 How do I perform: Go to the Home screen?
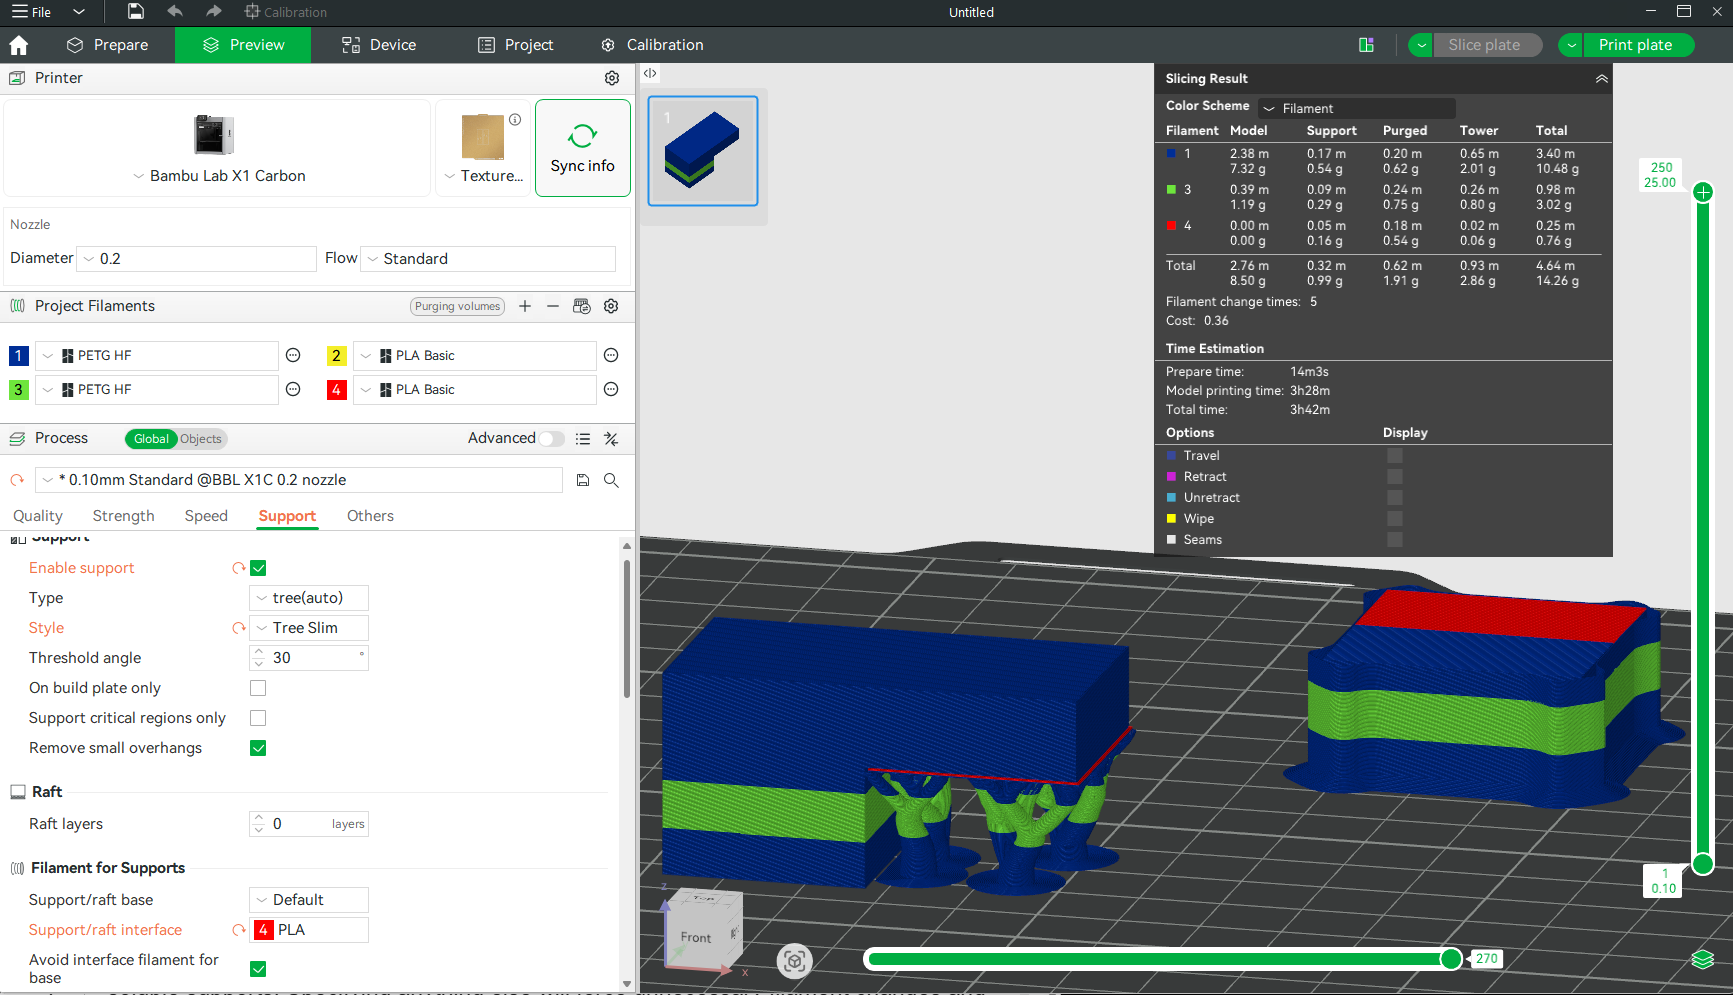18,45
